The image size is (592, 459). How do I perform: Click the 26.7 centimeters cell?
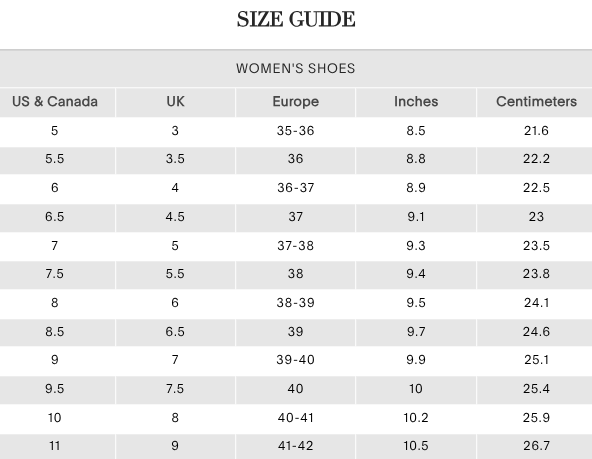tap(536, 446)
